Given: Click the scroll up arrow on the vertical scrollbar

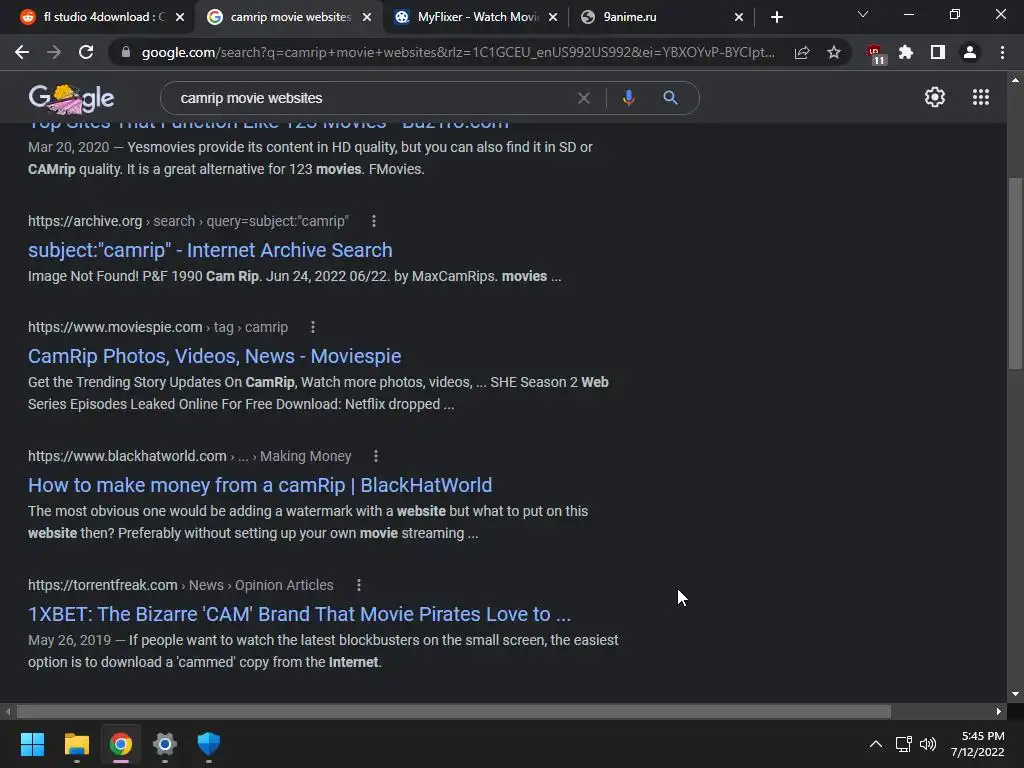Looking at the screenshot, I should click(1015, 80).
